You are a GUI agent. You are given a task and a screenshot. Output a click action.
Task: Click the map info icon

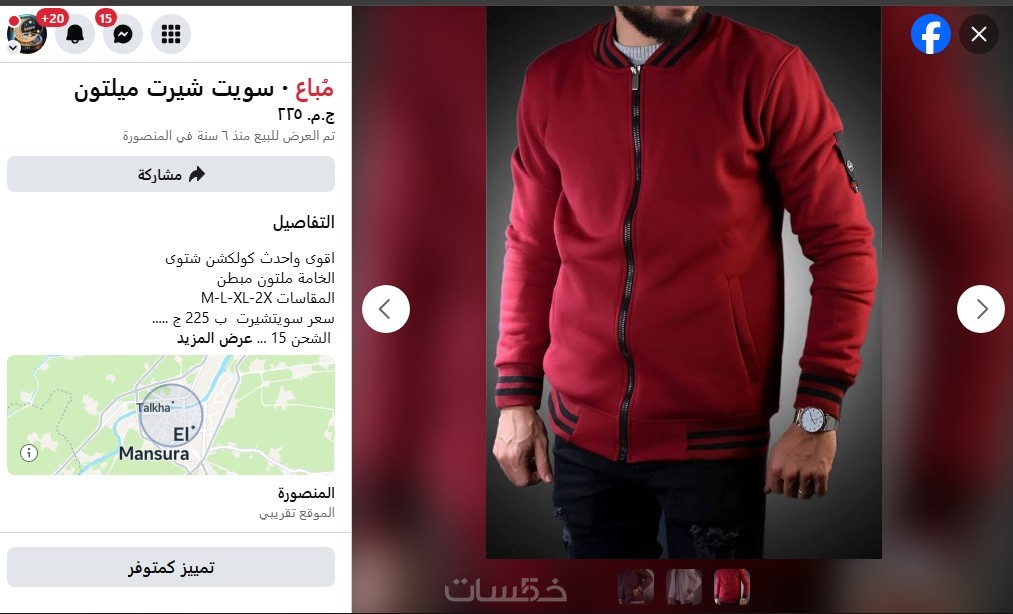tap(28, 453)
